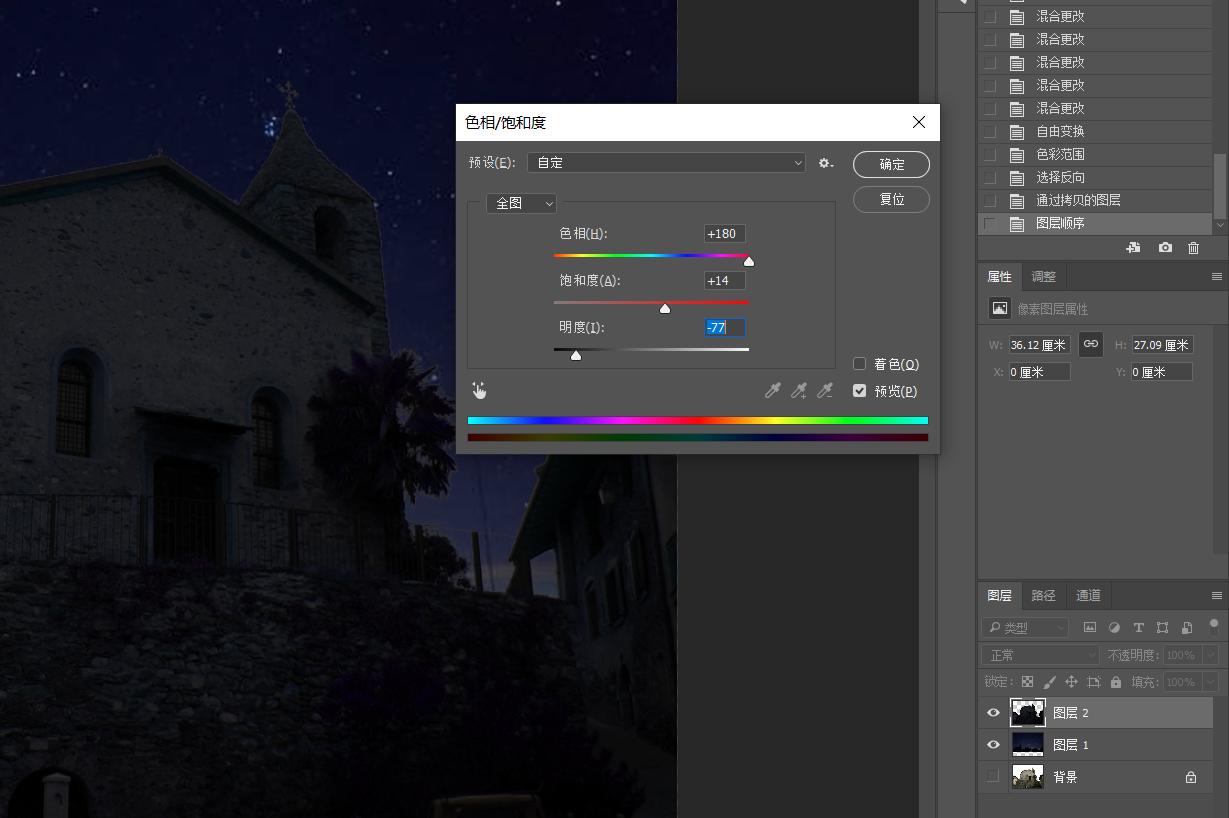Create a new snapshot with the camera icon
Image resolution: width=1229 pixels, height=818 pixels.
[1165, 248]
